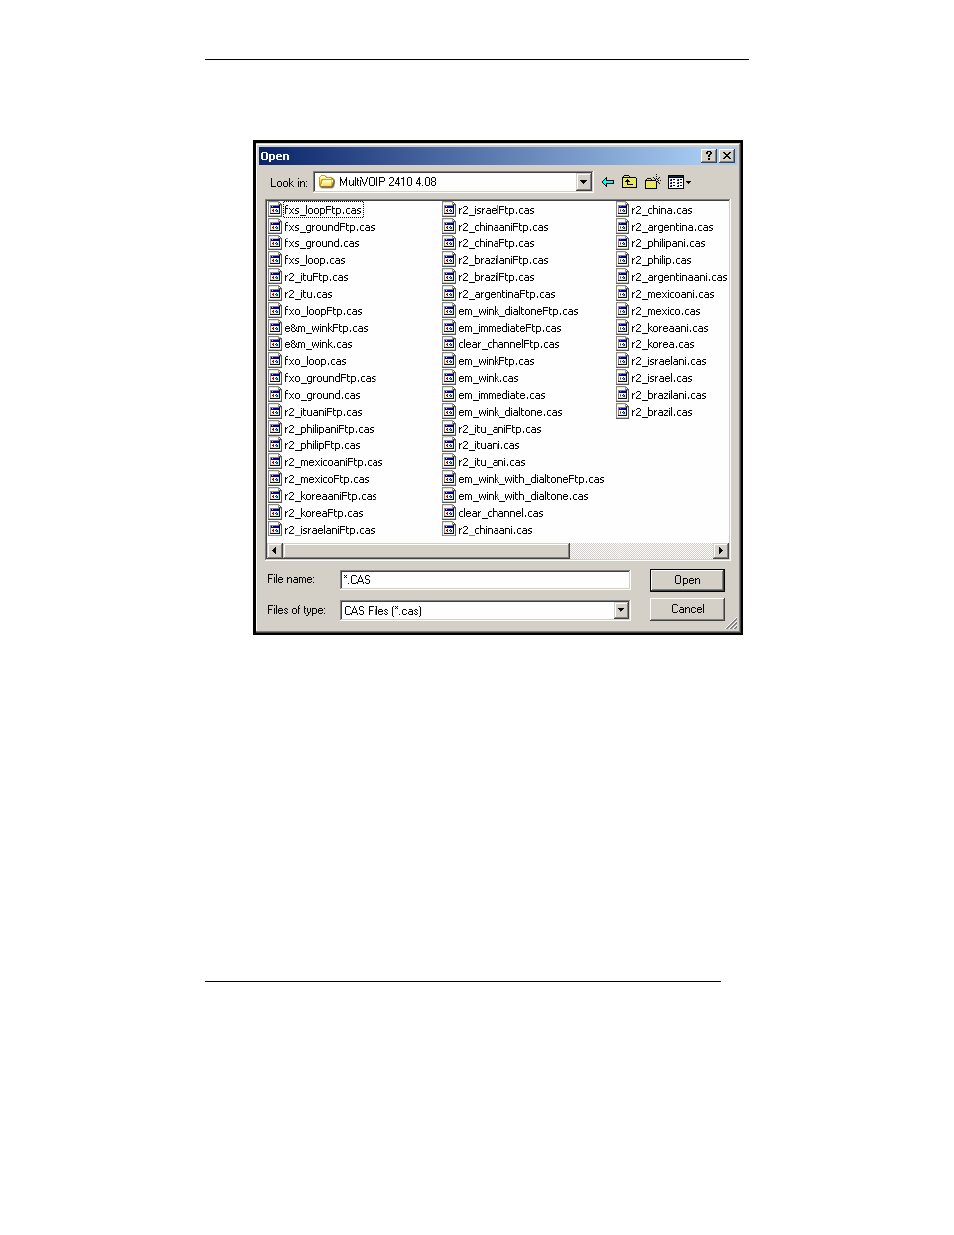This screenshot has height=1235, width=954.
Task: Select file r2_ituFtp.cas
Action: pyautogui.click(x=316, y=277)
